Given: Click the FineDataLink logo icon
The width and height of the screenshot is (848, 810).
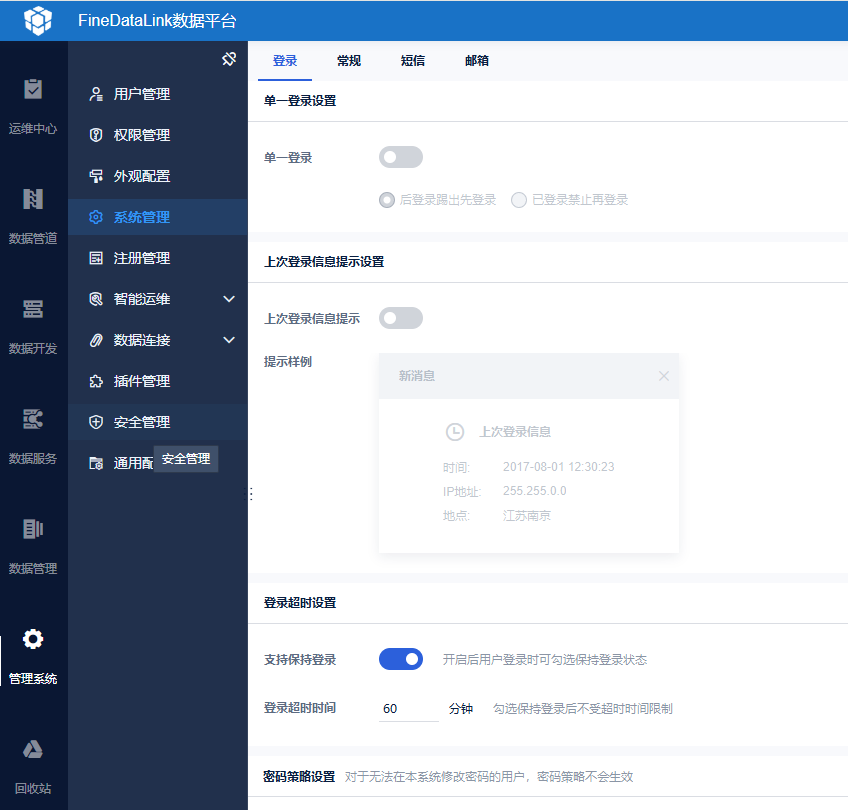Looking at the screenshot, I should pos(37,21).
